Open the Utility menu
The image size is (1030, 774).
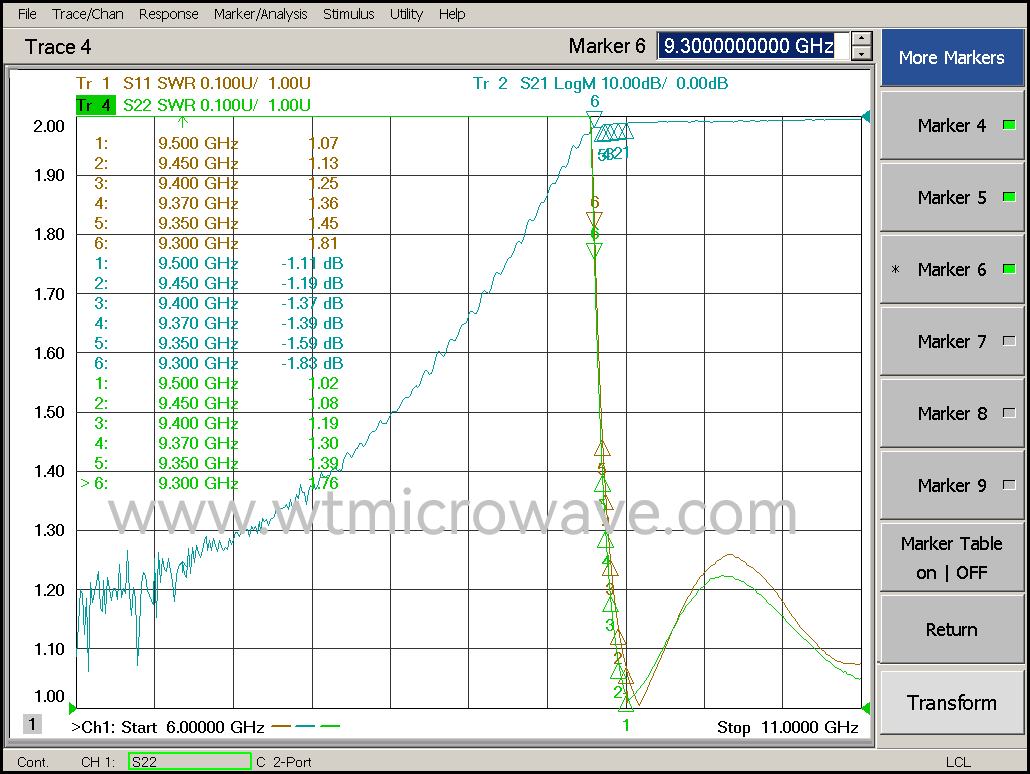[406, 14]
